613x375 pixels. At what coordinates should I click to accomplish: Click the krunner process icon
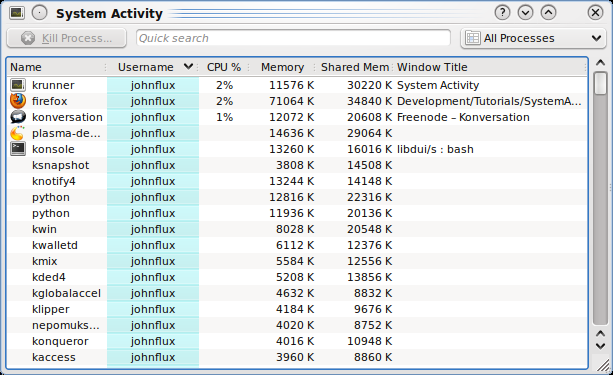pos(18,85)
